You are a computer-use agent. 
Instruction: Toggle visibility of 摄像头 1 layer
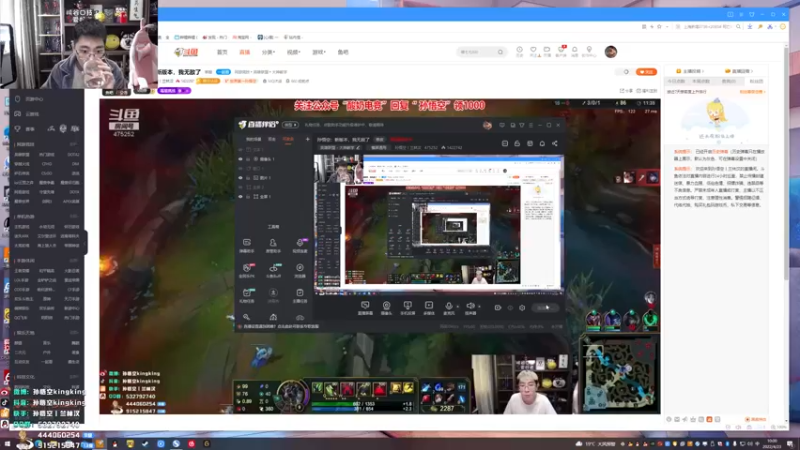(x=241, y=159)
